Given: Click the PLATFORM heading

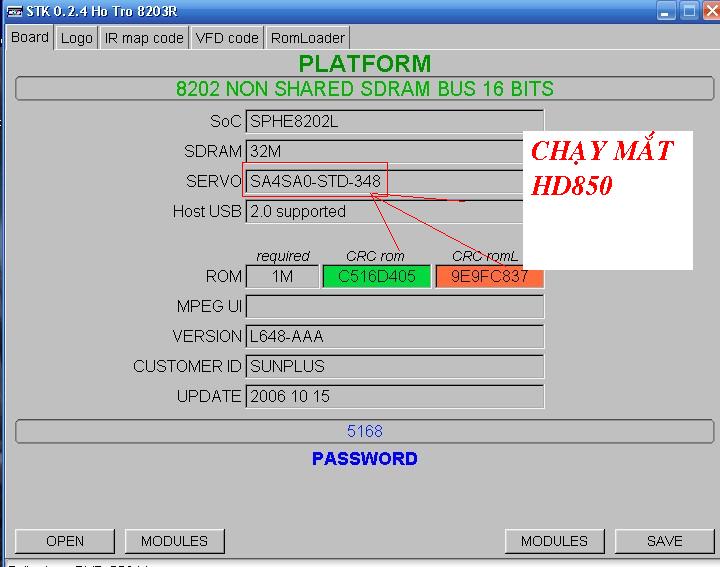Looking at the screenshot, I should point(365,63).
